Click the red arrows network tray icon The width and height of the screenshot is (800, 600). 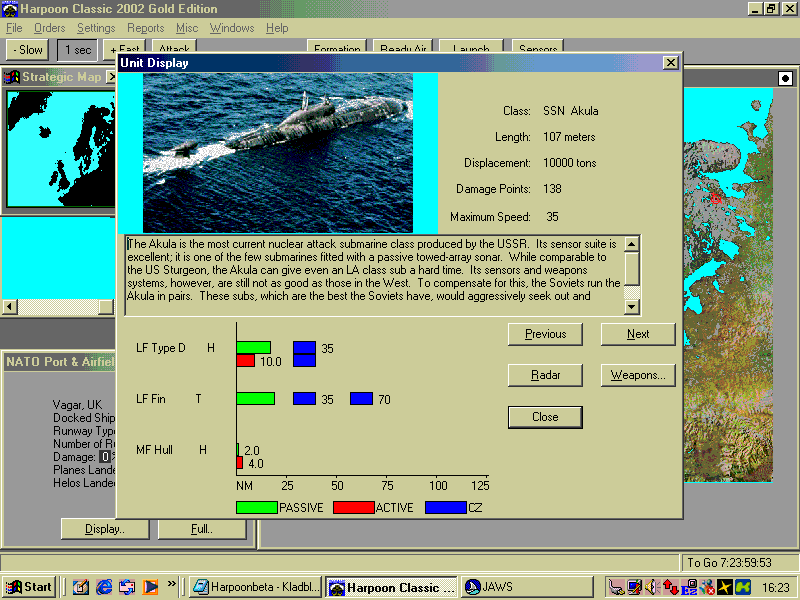click(x=670, y=587)
